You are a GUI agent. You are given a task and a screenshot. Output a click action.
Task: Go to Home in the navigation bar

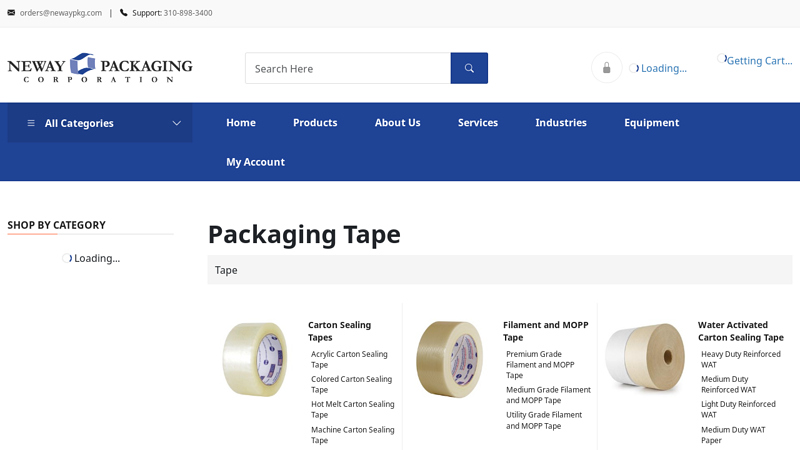[x=241, y=122]
